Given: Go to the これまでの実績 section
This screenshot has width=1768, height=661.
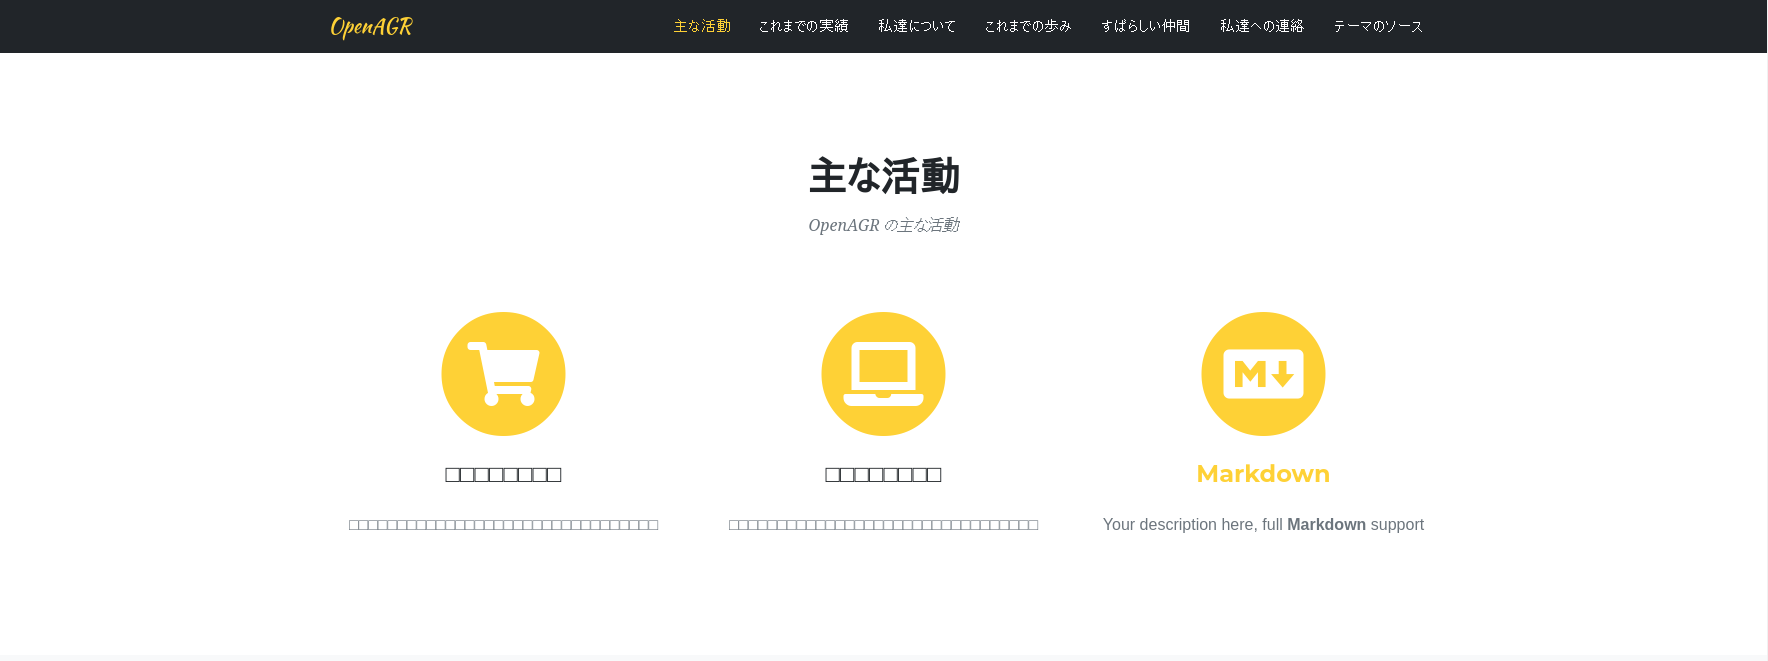Looking at the screenshot, I should pos(803,26).
